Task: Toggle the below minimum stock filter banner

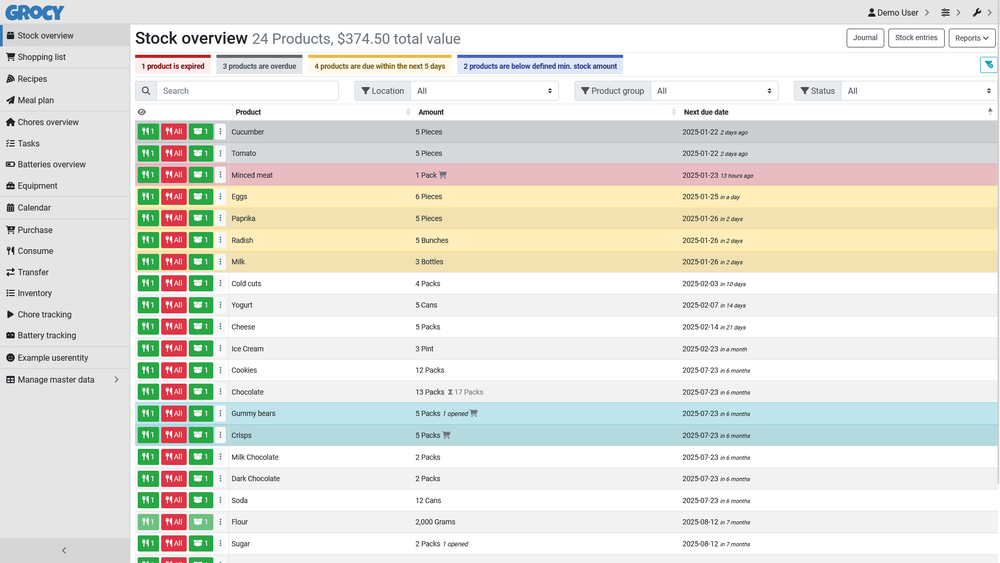Action: tap(540, 66)
